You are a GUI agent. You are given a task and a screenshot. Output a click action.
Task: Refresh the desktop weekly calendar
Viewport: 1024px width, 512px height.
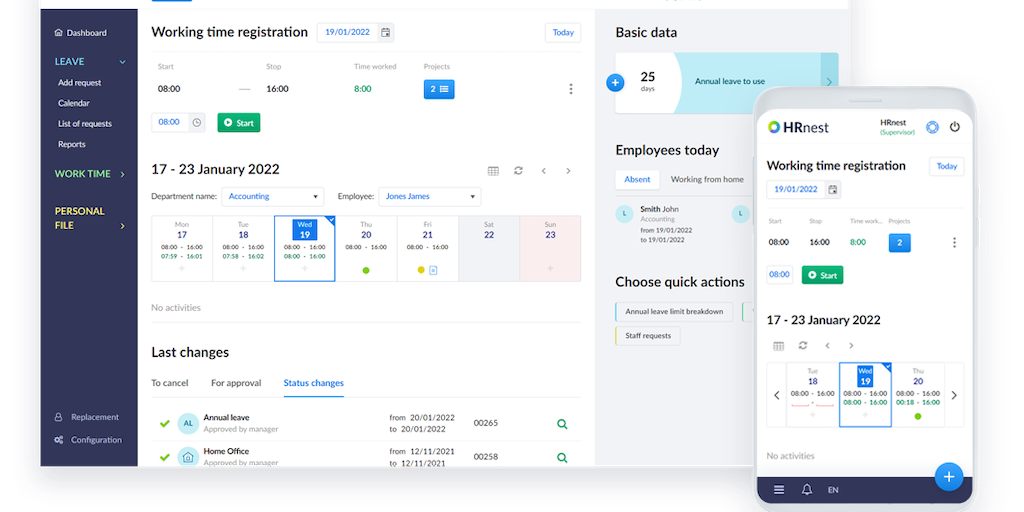pyautogui.click(x=518, y=171)
